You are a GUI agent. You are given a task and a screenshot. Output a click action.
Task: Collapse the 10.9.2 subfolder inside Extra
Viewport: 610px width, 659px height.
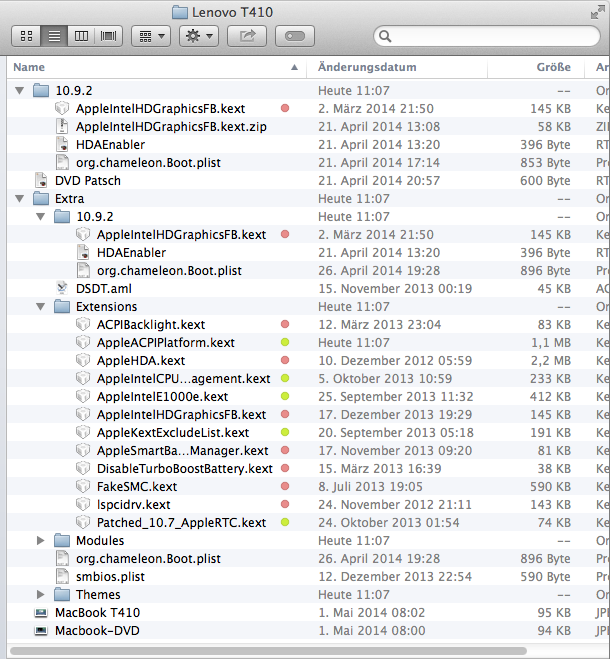pyautogui.click(x=40, y=216)
